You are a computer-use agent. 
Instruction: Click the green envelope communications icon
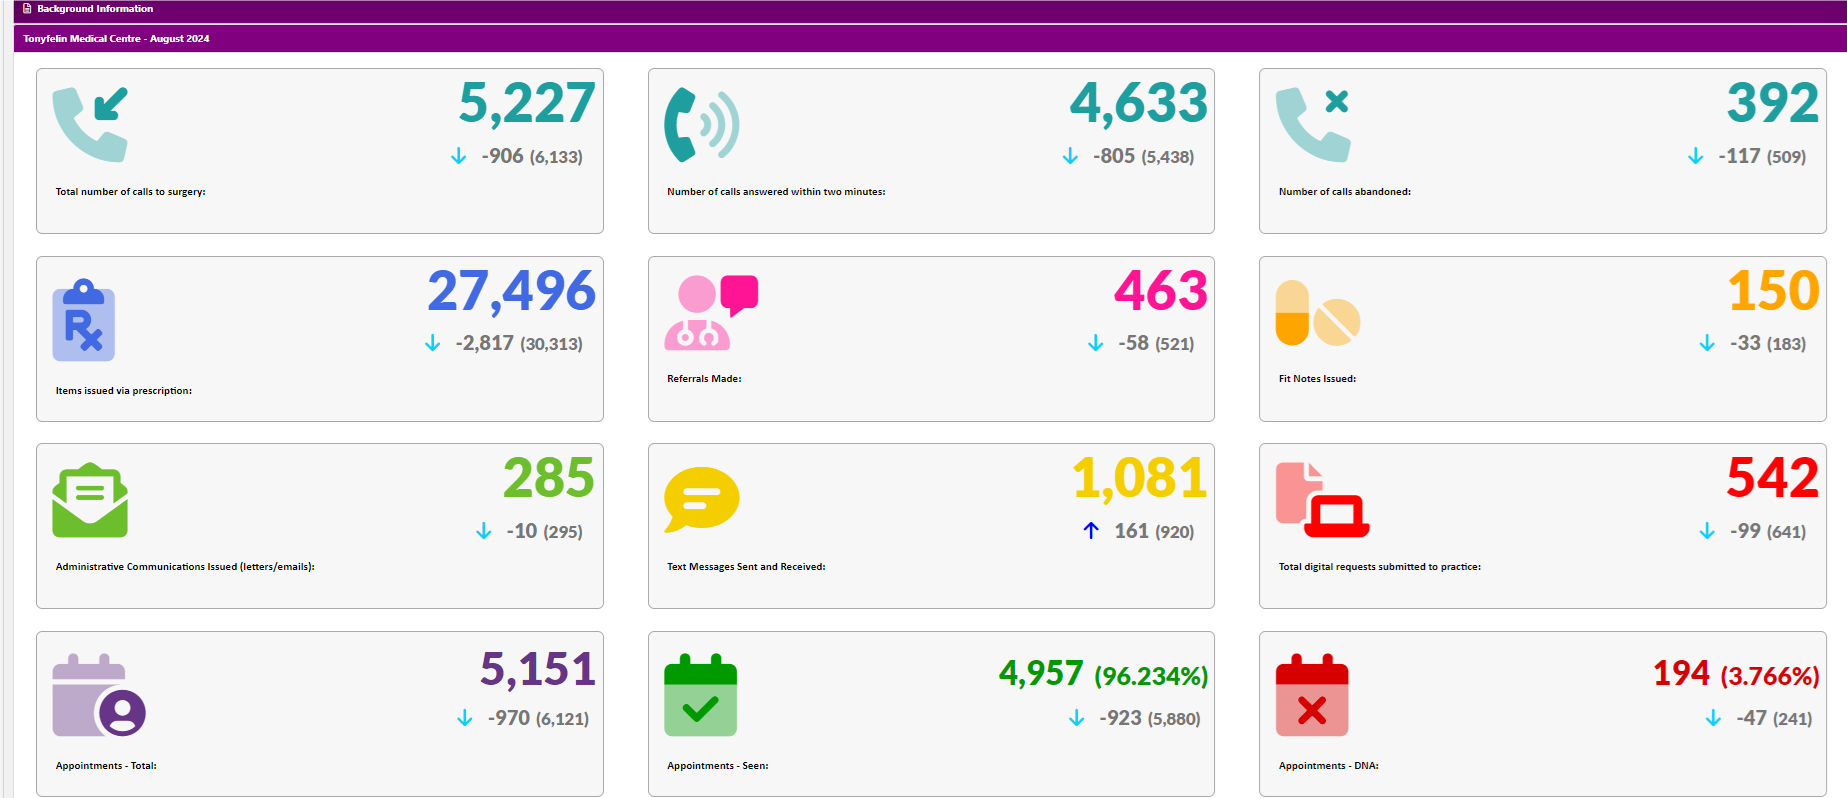click(90, 500)
